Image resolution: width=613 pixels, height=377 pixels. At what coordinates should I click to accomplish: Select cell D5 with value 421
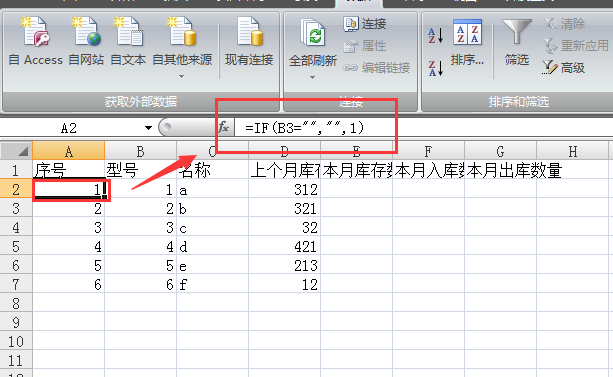pyautogui.click(x=284, y=246)
